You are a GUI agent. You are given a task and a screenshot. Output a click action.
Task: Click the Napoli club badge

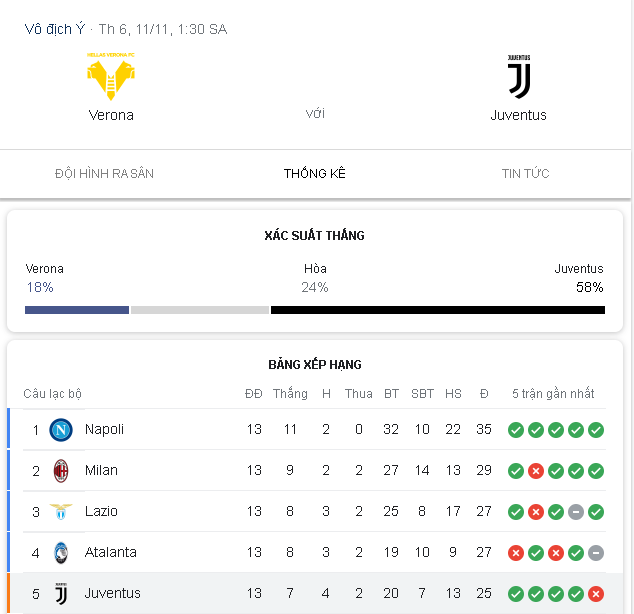tap(61, 430)
